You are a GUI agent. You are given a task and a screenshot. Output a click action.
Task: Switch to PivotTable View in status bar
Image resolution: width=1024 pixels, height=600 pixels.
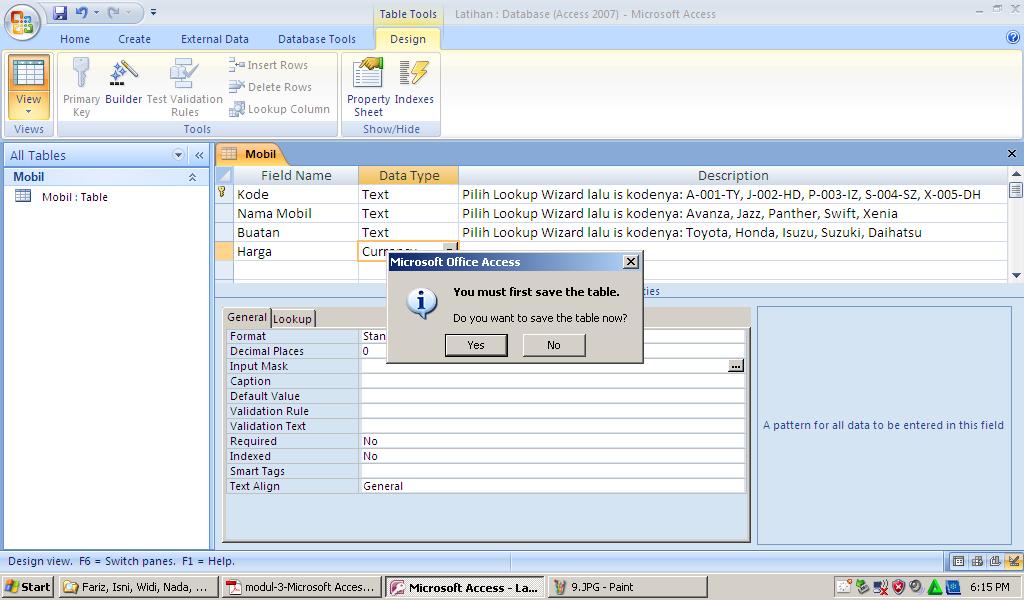977,561
